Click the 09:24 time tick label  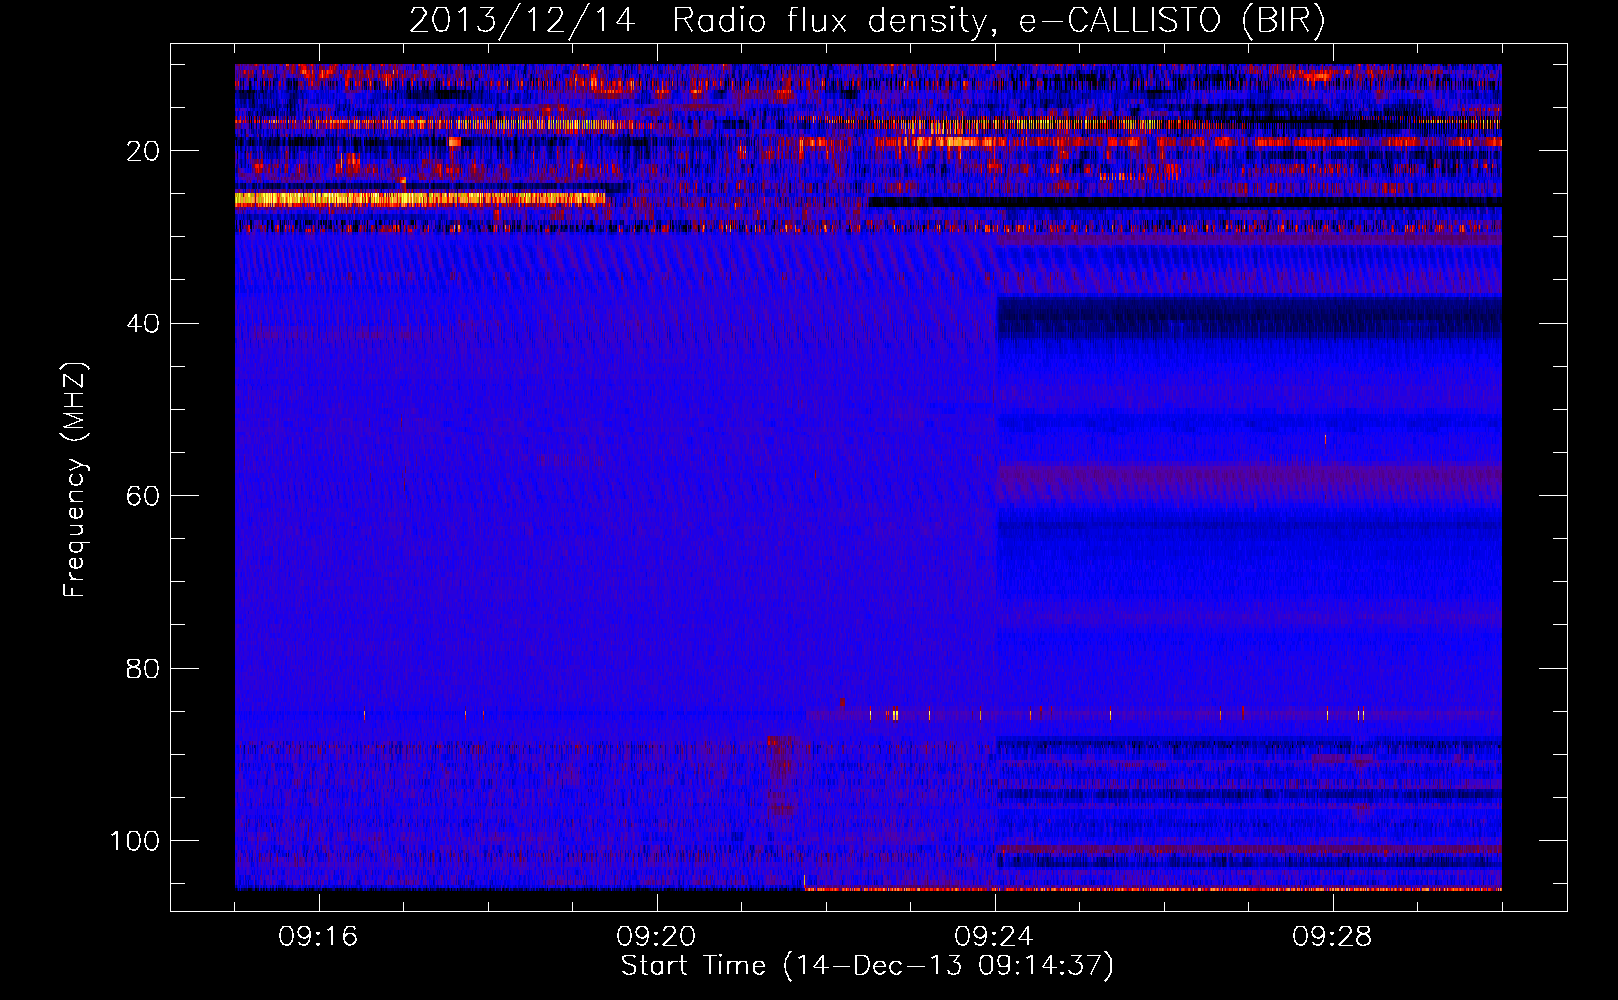[994, 937]
